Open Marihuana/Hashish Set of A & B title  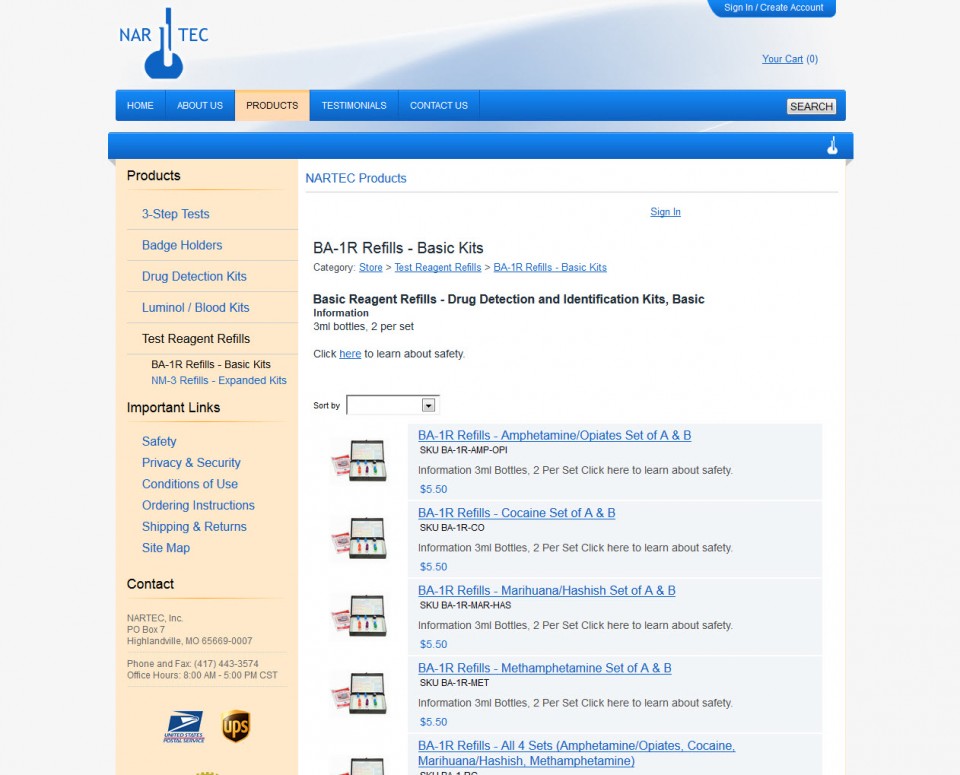546,591
